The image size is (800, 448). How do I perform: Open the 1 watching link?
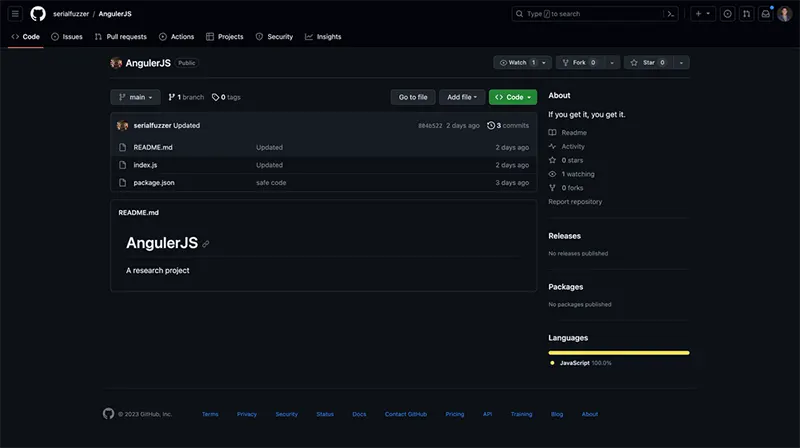[571, 174]
